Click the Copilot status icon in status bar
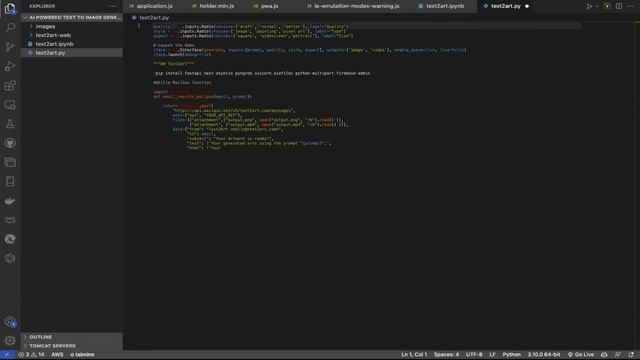Image resolution: width=640 pixels, height=360 pixels. (x=604, y=355)
